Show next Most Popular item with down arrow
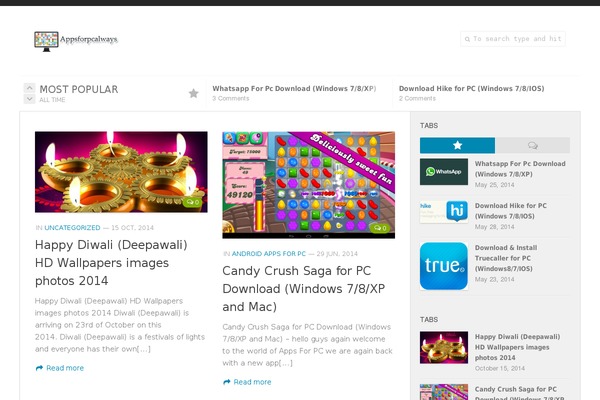The image size is (600, 400). [29, 99]
